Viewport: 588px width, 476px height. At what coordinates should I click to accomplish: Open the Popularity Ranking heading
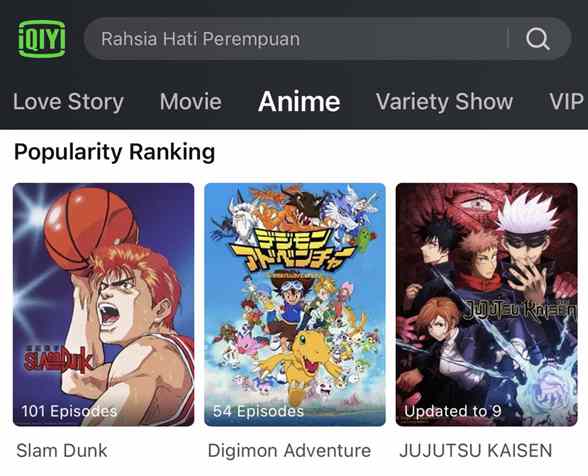pyautogui.click(x=114, y=153)
